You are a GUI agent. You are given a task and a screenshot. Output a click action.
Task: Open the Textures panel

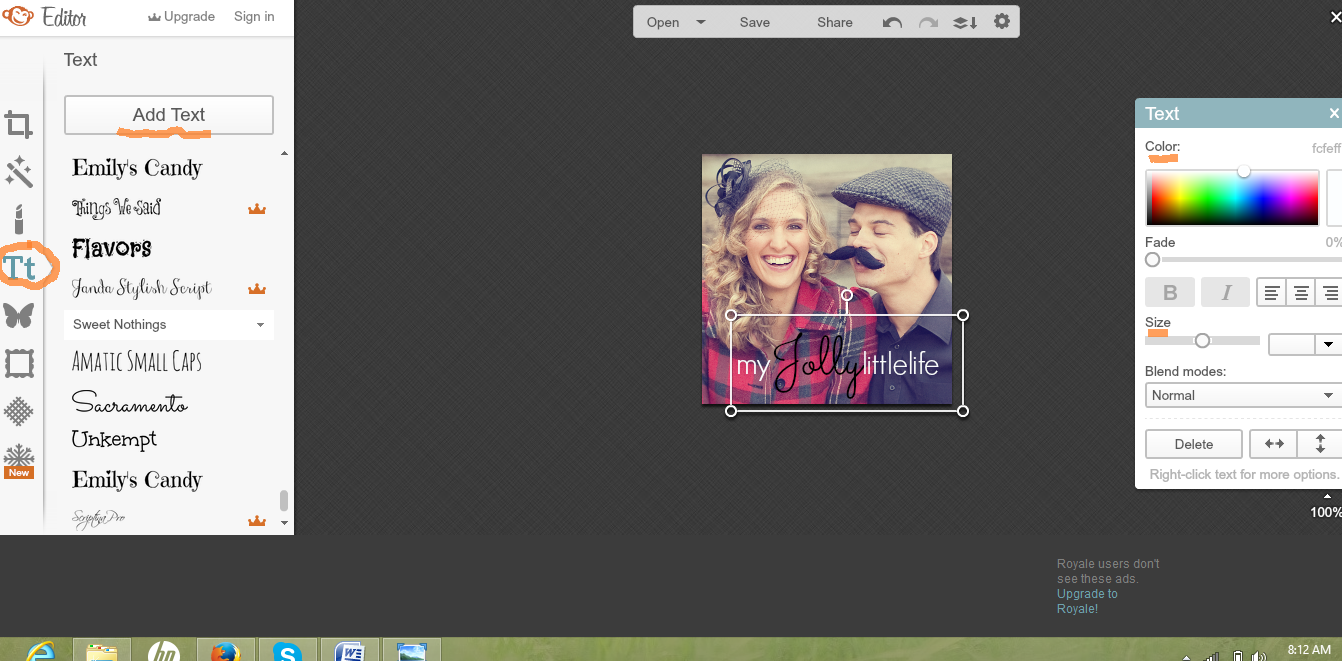click(20, 411)
